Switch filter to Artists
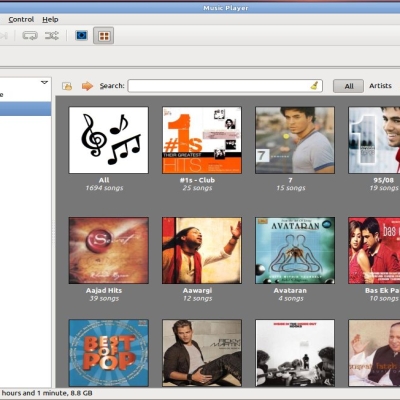This screenshot has height=400, width=400. pos(380,86)
